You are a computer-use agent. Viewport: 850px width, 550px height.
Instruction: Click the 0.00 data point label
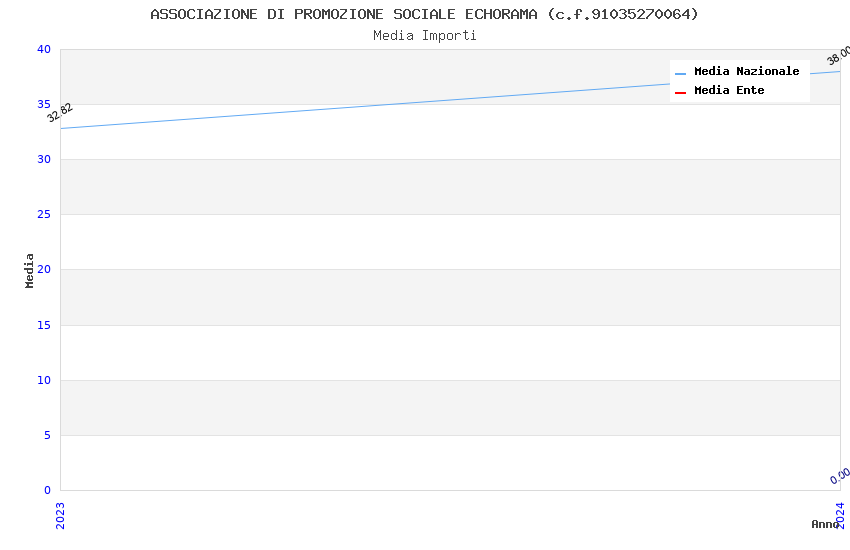840,476
